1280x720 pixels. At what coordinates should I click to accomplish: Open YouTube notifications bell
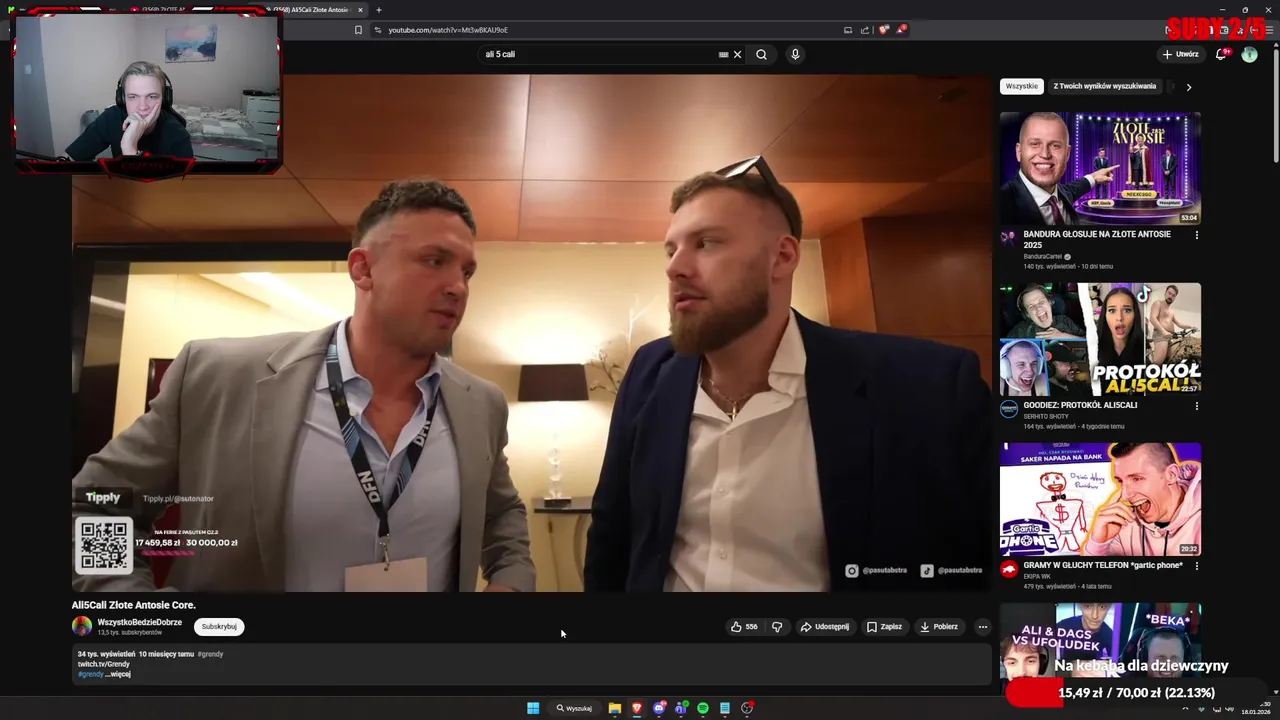[1221, 54]
